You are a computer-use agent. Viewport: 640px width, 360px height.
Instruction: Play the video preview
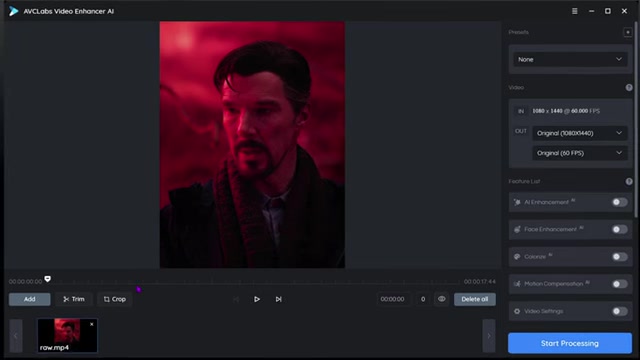[x=257, y=299]
